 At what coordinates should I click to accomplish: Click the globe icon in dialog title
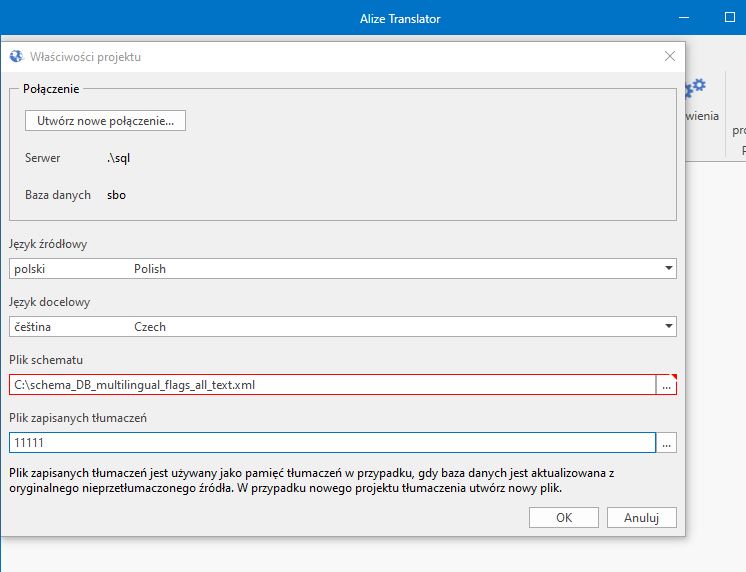[x=16, y=57]
